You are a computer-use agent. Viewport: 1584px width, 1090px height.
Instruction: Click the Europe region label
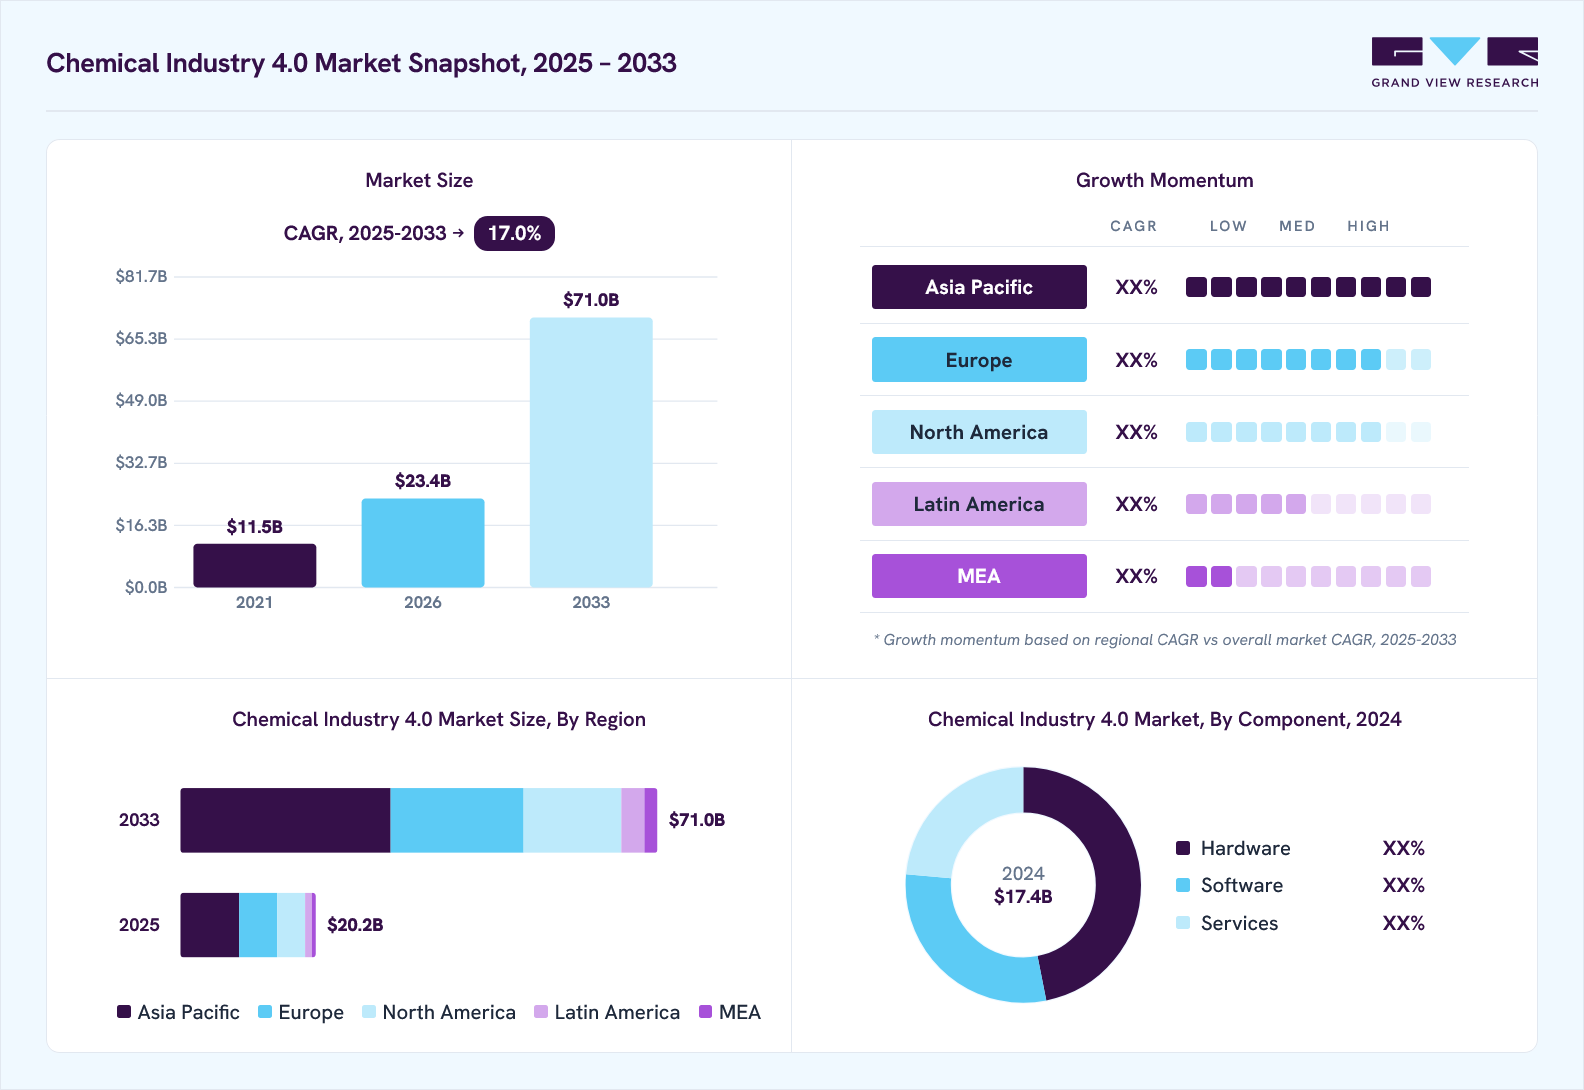pos(979,359)
